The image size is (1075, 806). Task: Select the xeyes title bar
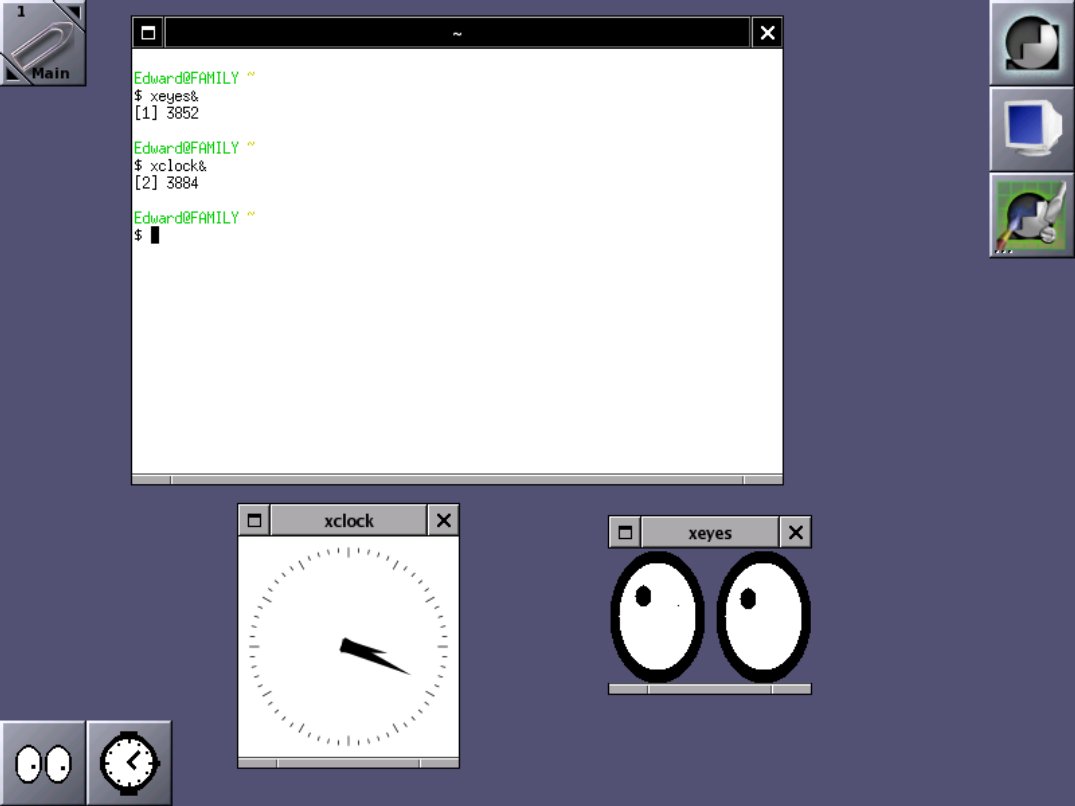[x=707, y=532]
